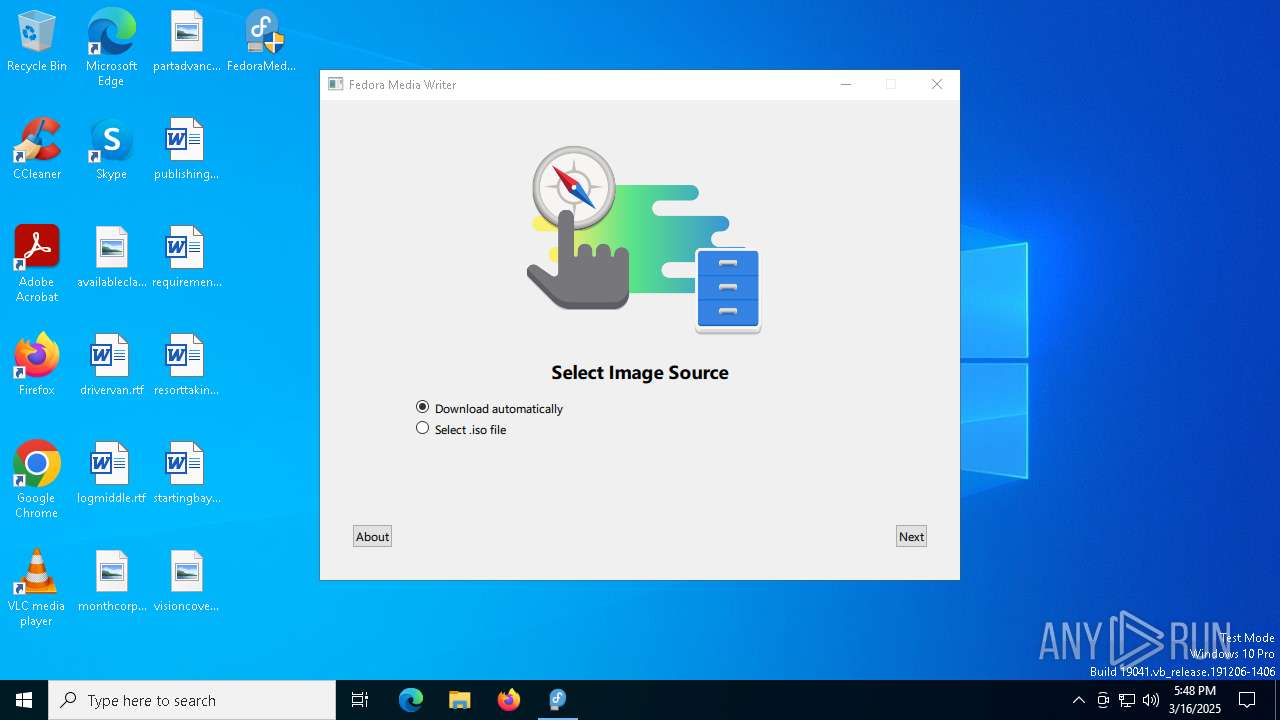Screen dimensions: 1280x720
Task: Click the taskbar search box
Action: coord(192,700)
